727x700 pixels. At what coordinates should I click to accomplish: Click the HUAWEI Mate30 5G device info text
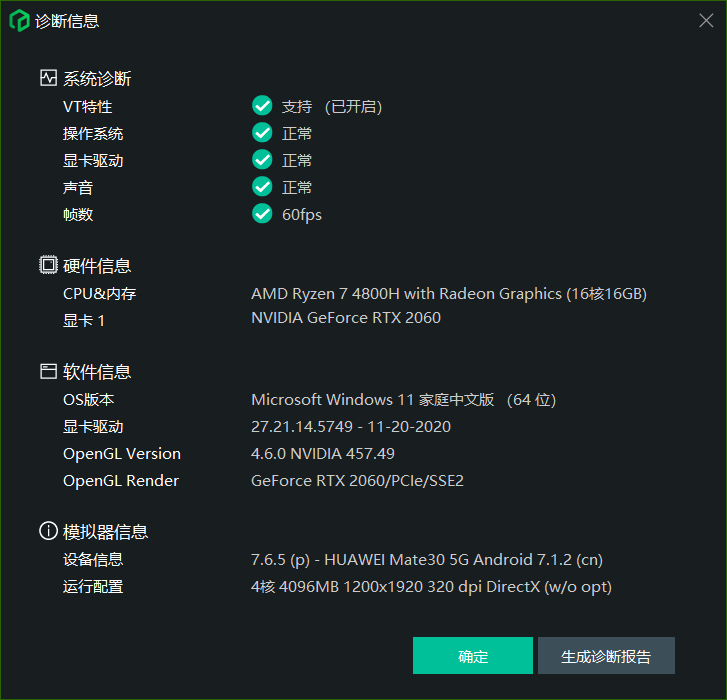click(x=427, y=560)
